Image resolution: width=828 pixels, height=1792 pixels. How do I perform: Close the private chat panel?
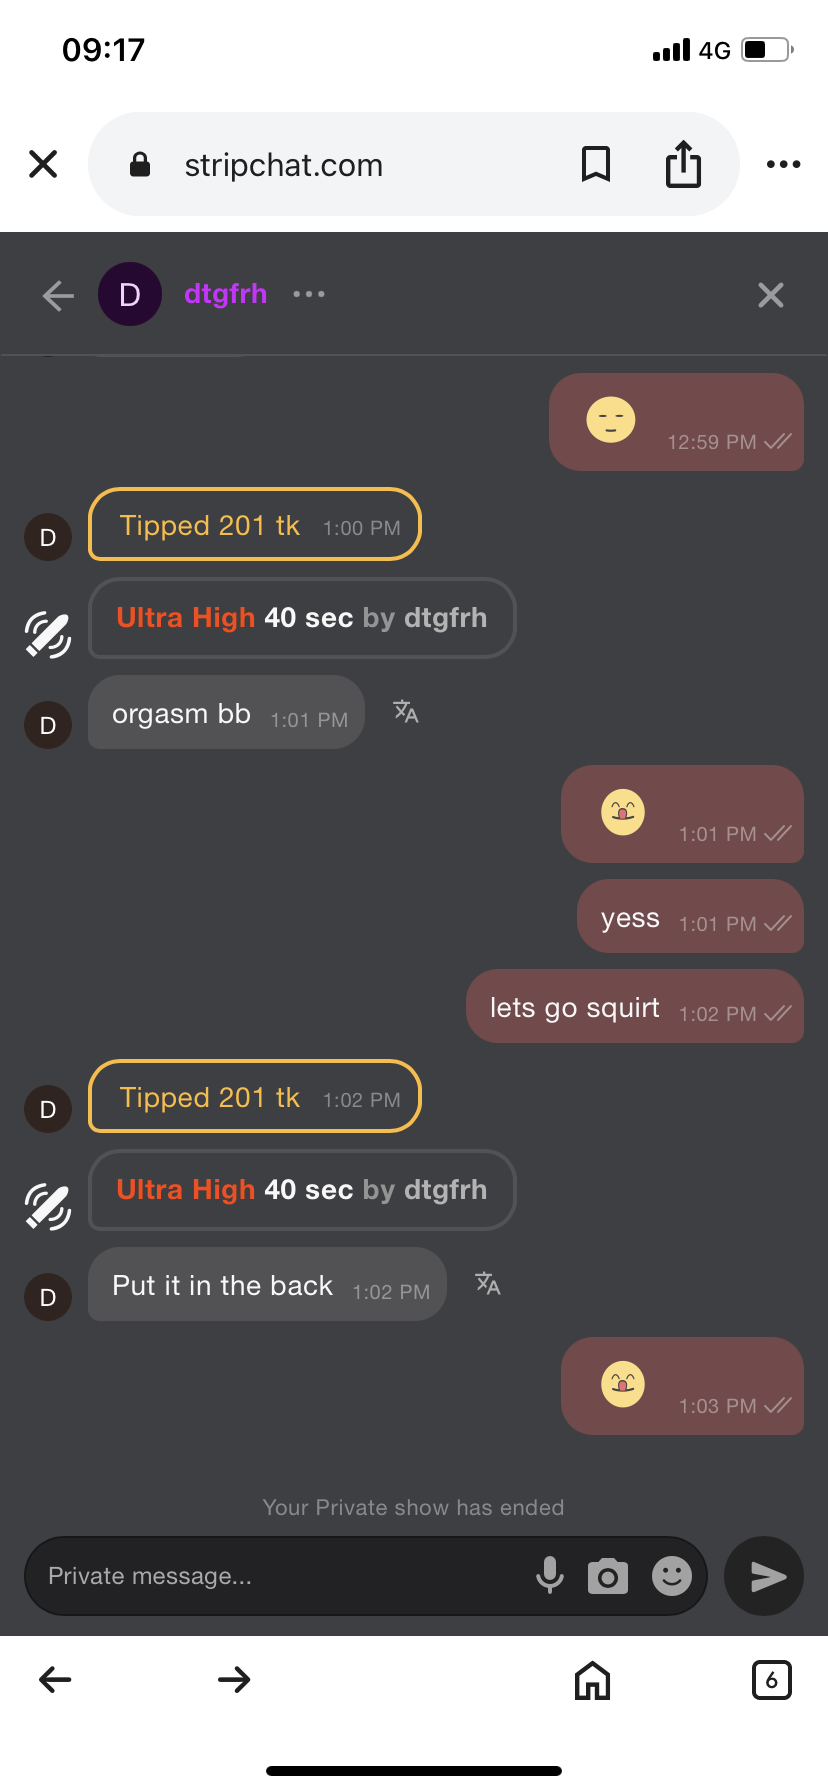coord(770,295)
